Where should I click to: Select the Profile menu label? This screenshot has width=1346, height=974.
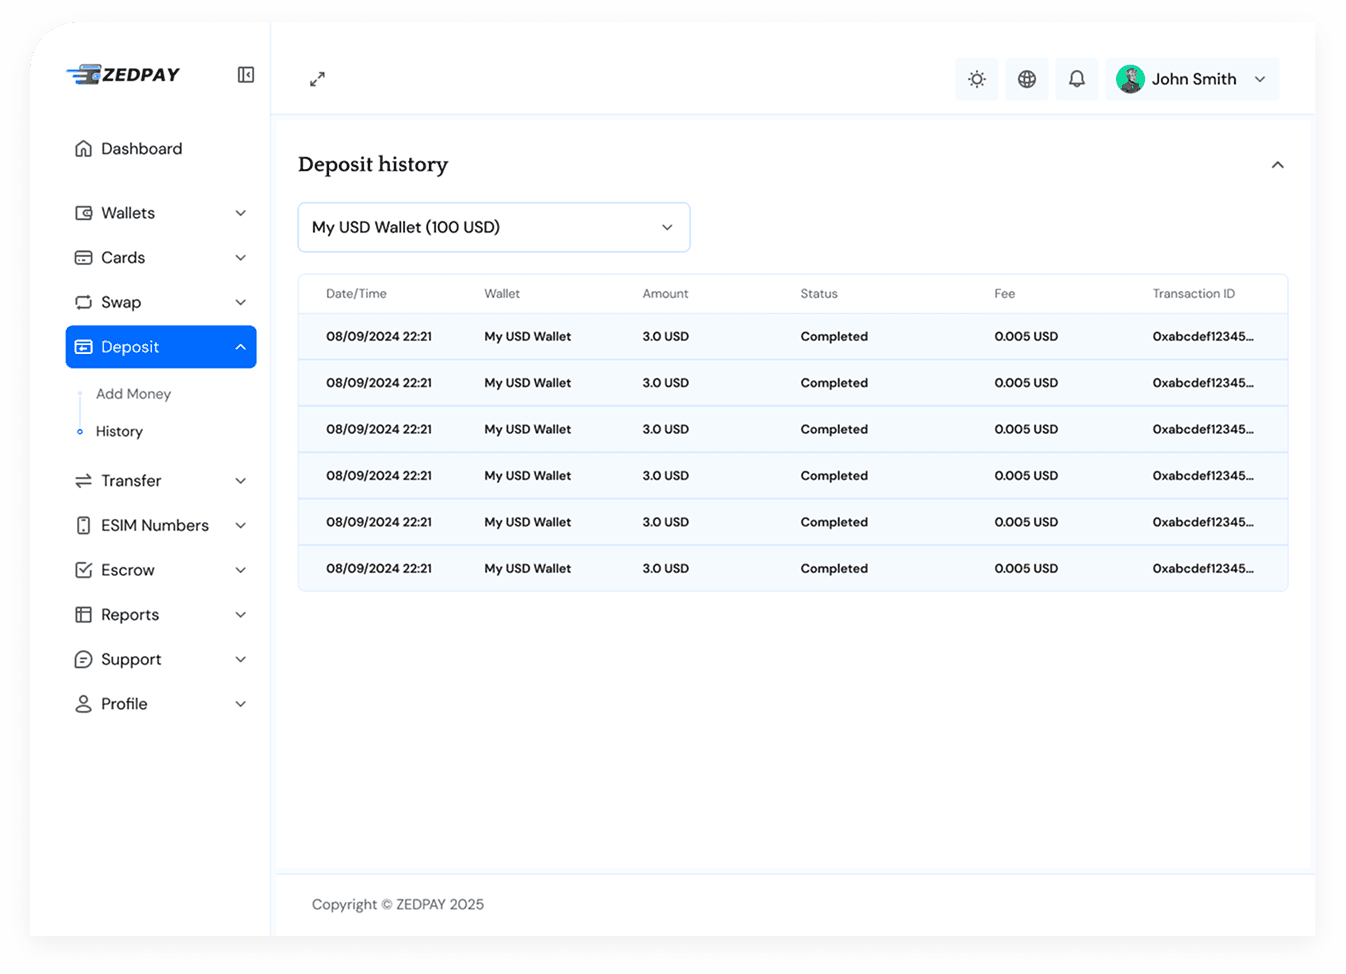click(x=124, y=704)
